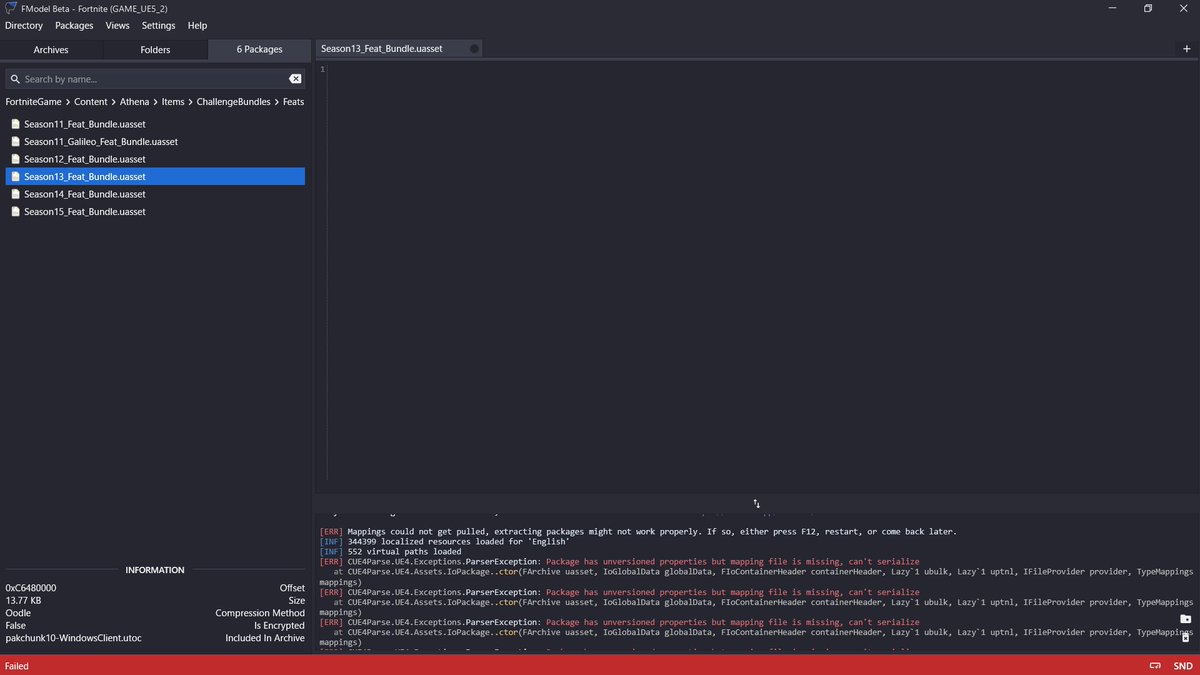Screen dimensions: 1200x675
Task: Switch to the Folders tab
Action: (x=155, y=49)
